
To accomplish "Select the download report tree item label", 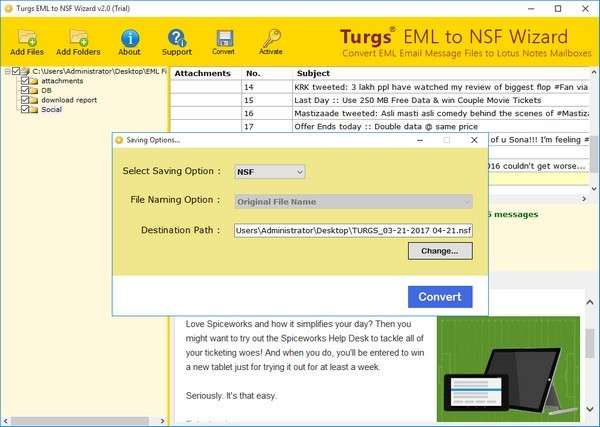I will pyautogui.click(x=69, y=100).
